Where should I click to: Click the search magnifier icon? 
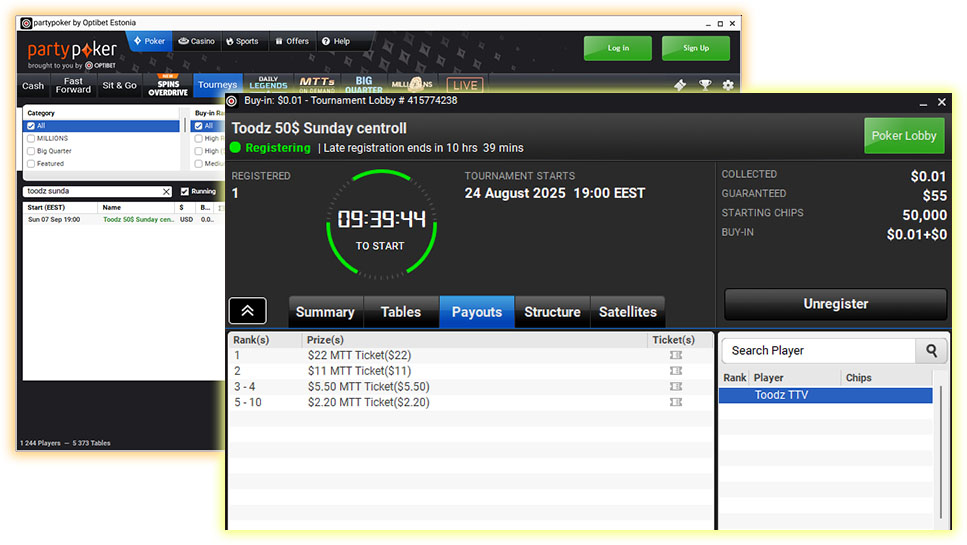click(x=931, y=351)
